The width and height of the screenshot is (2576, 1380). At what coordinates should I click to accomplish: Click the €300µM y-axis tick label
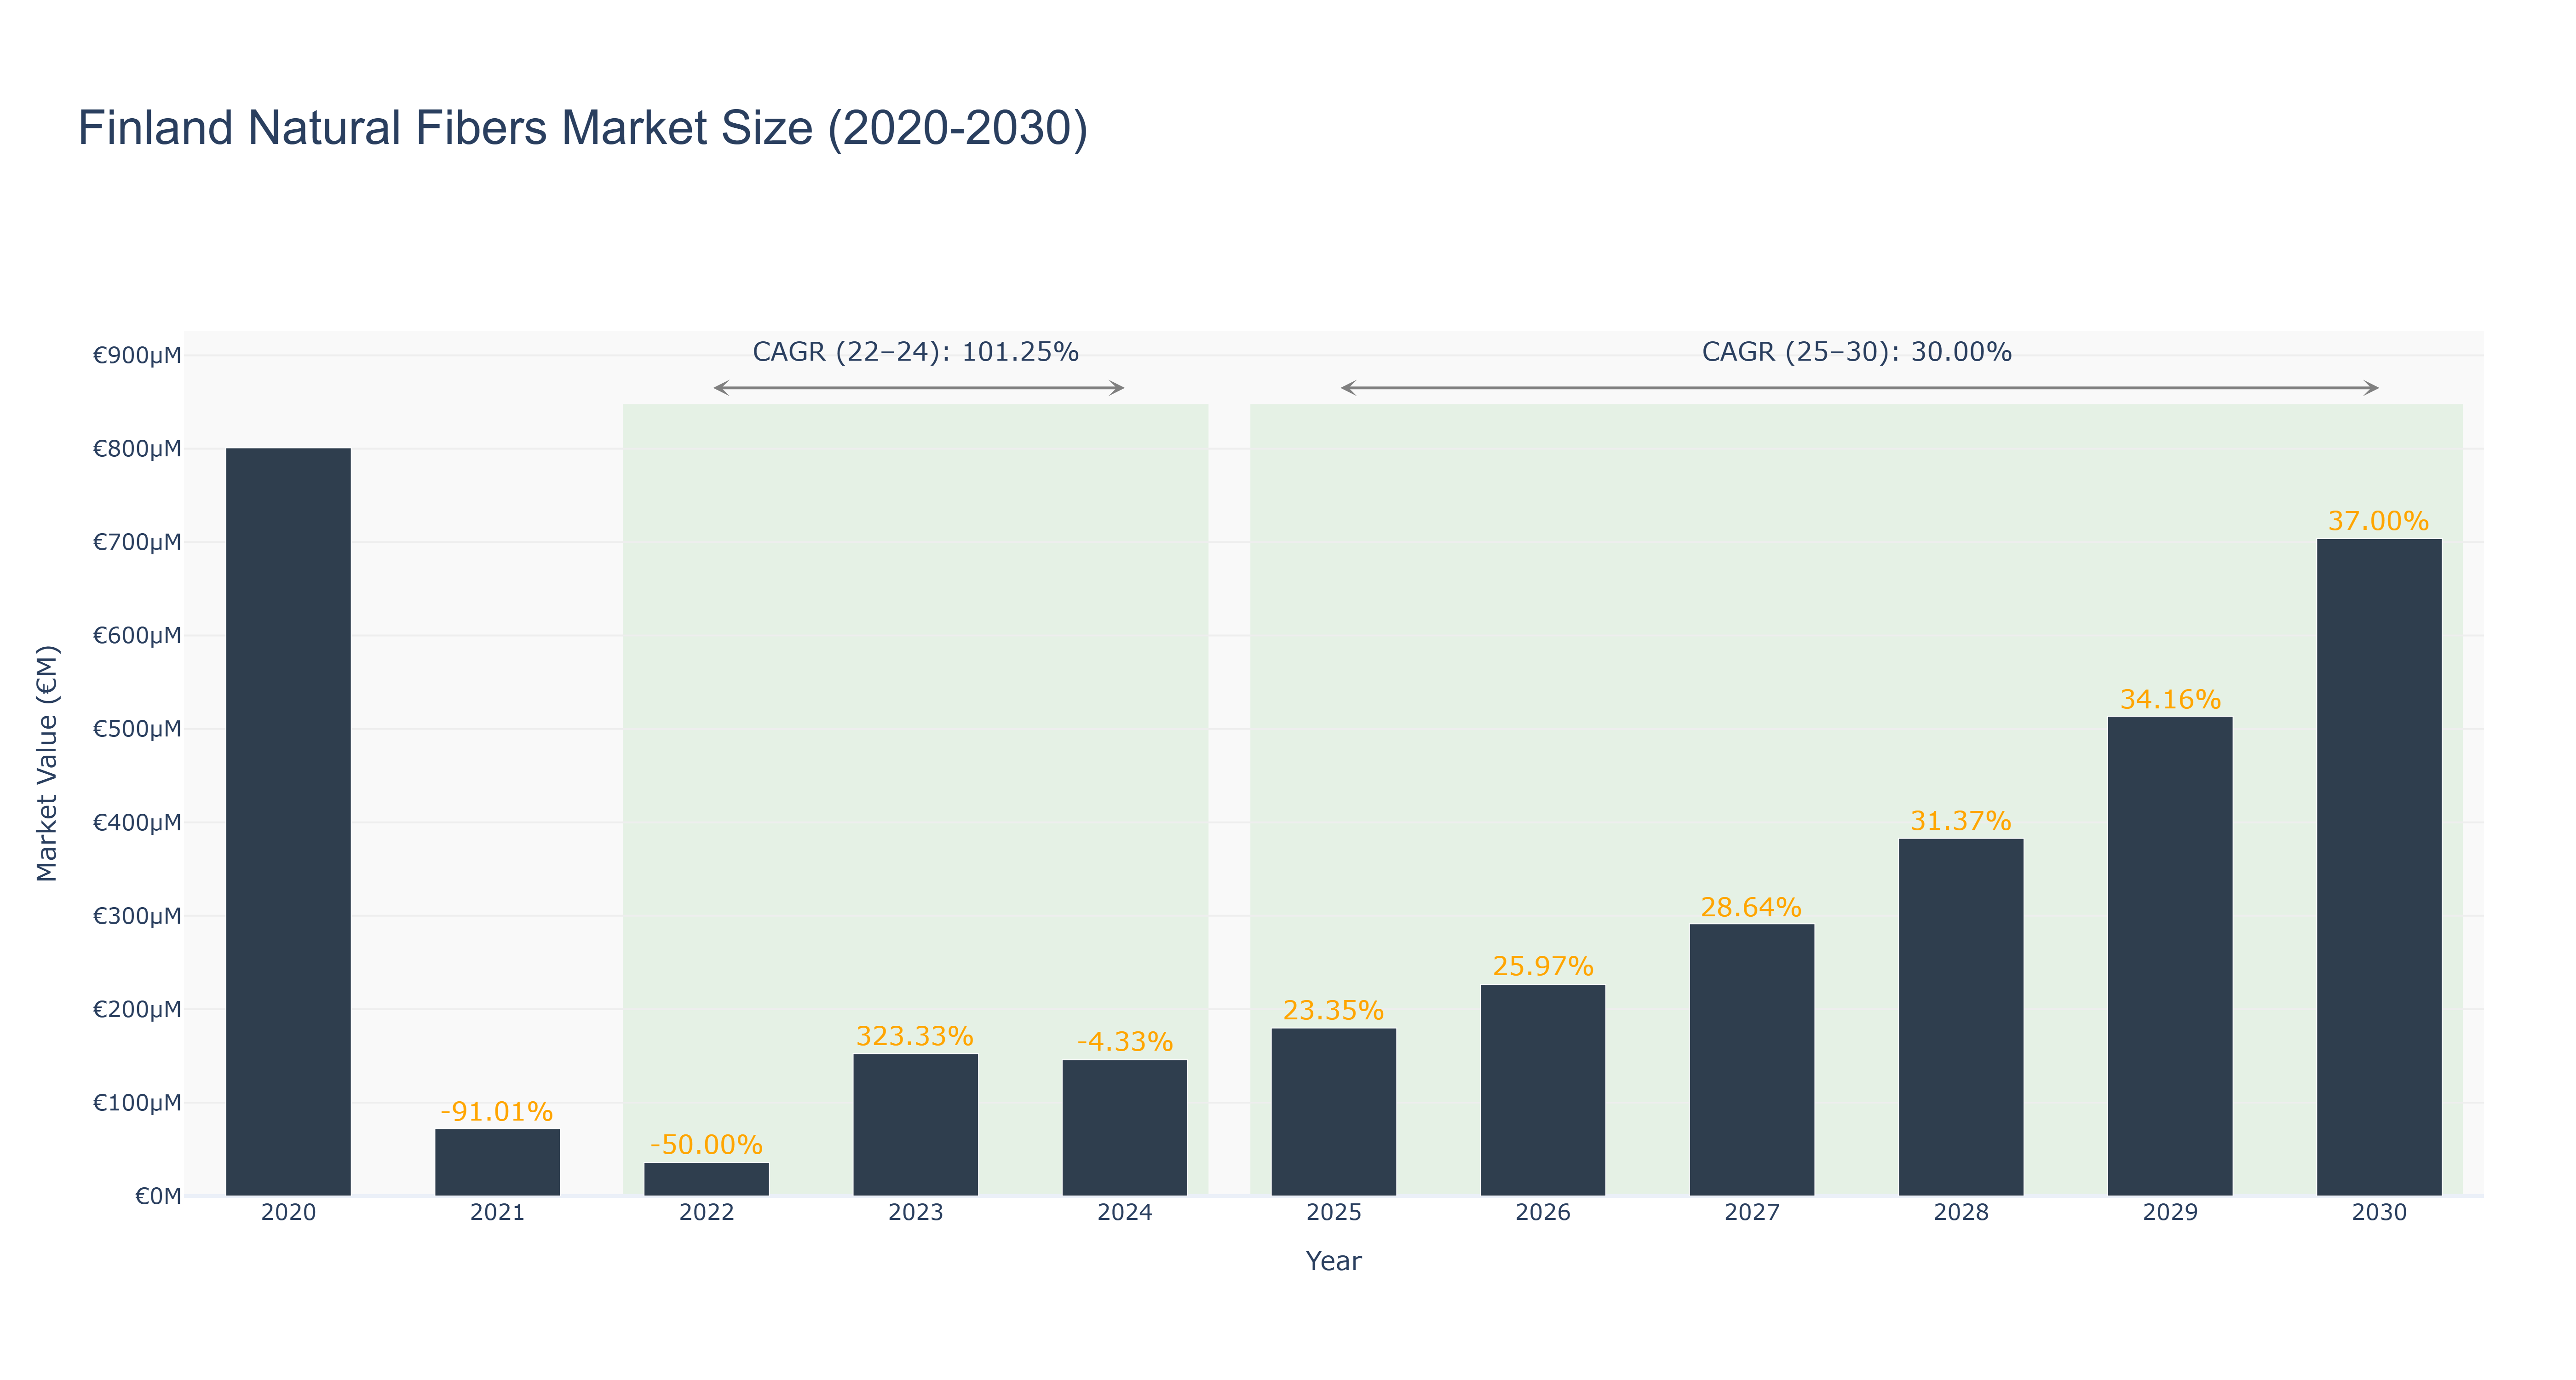137,915
